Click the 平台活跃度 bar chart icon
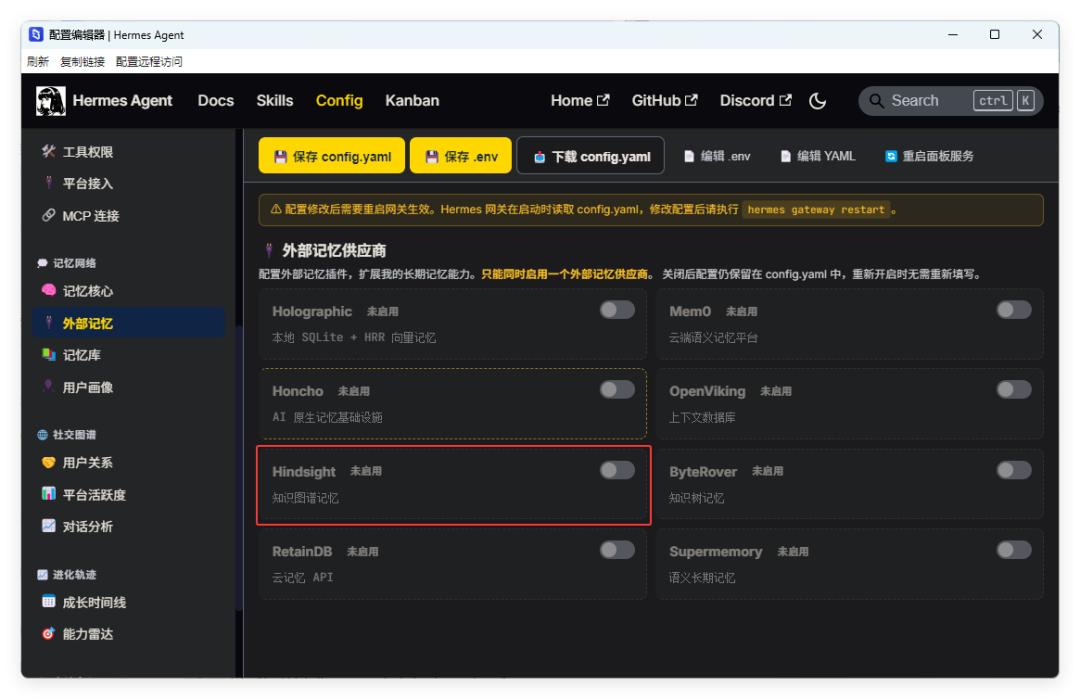This screenshot has height=699, width=1080. point(48,494)
